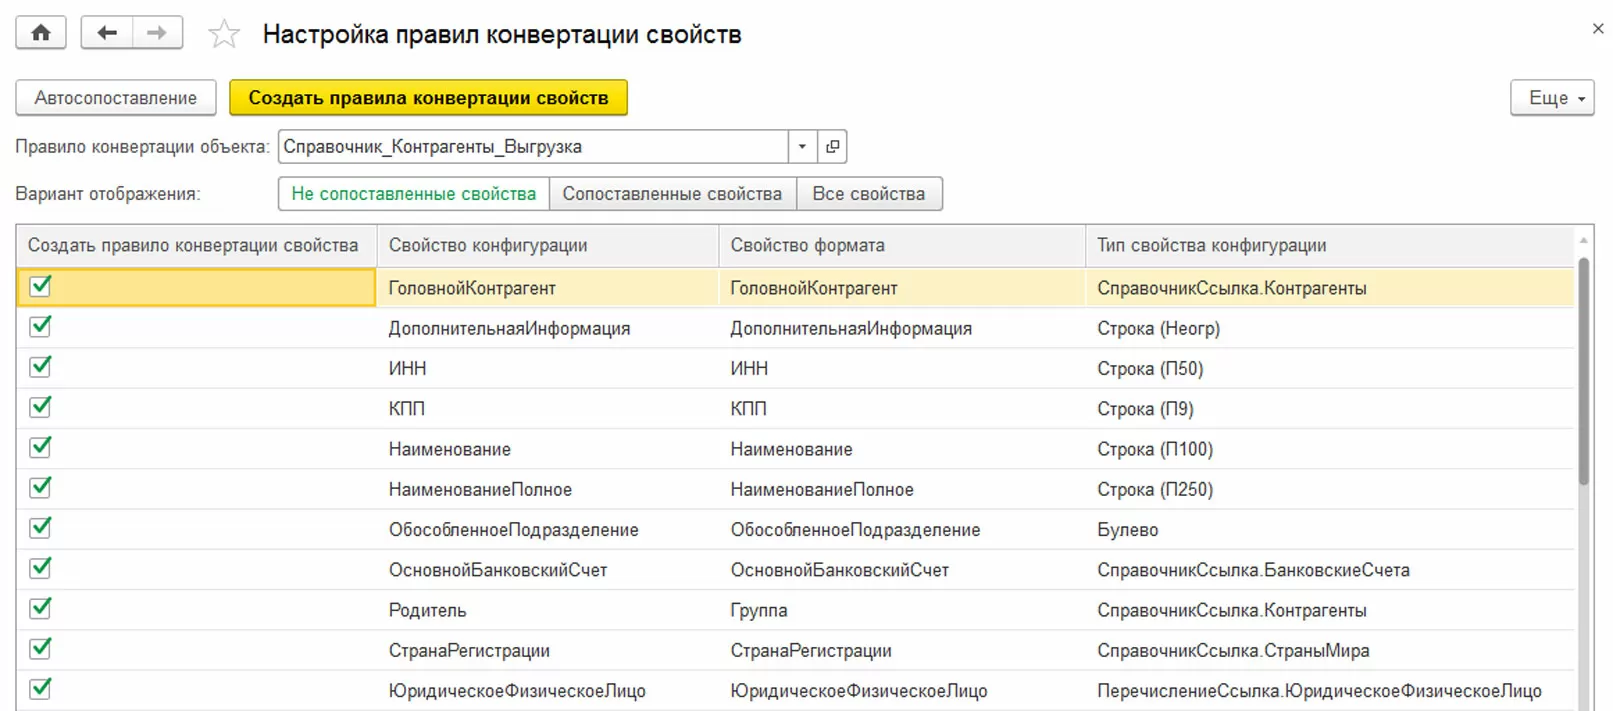The width and height of the screenshot is (1613, 711).
Task: Uncheck the Родитель row checkbox
Action: tap(40, 608)
